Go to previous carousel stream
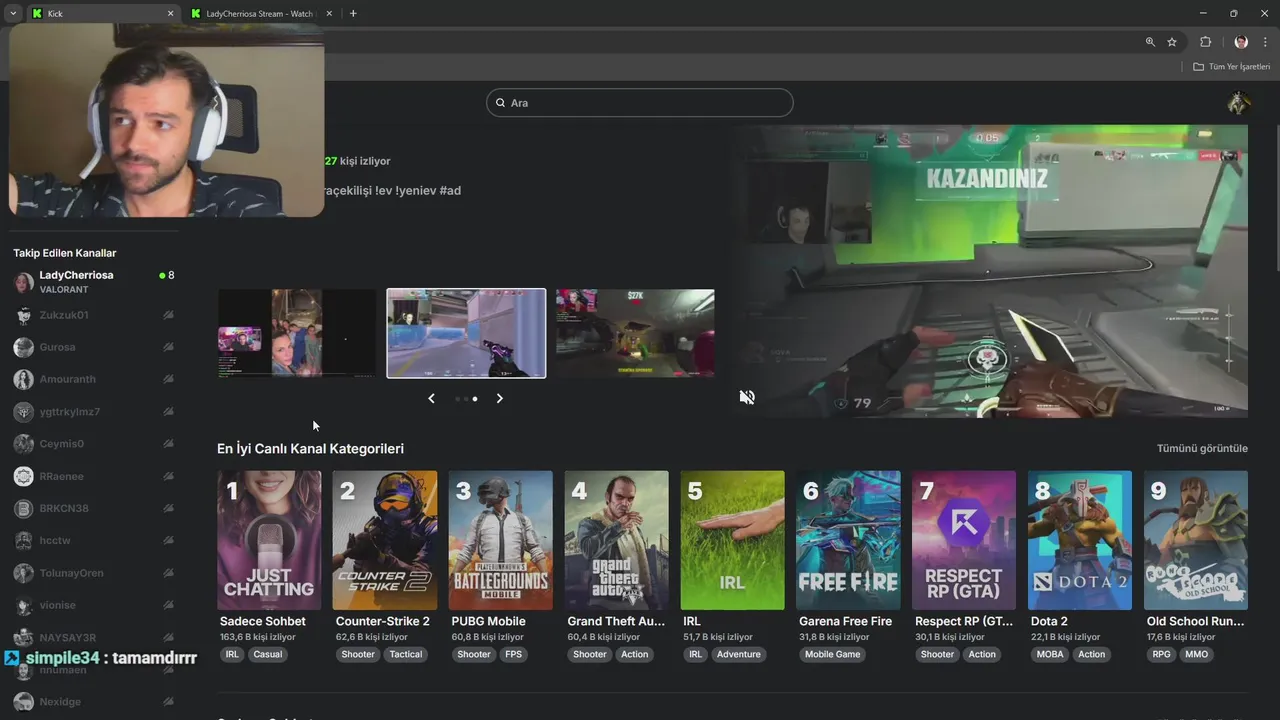Image resolution: width=1280 pixels, height=720 pixels. click(431, 398)
